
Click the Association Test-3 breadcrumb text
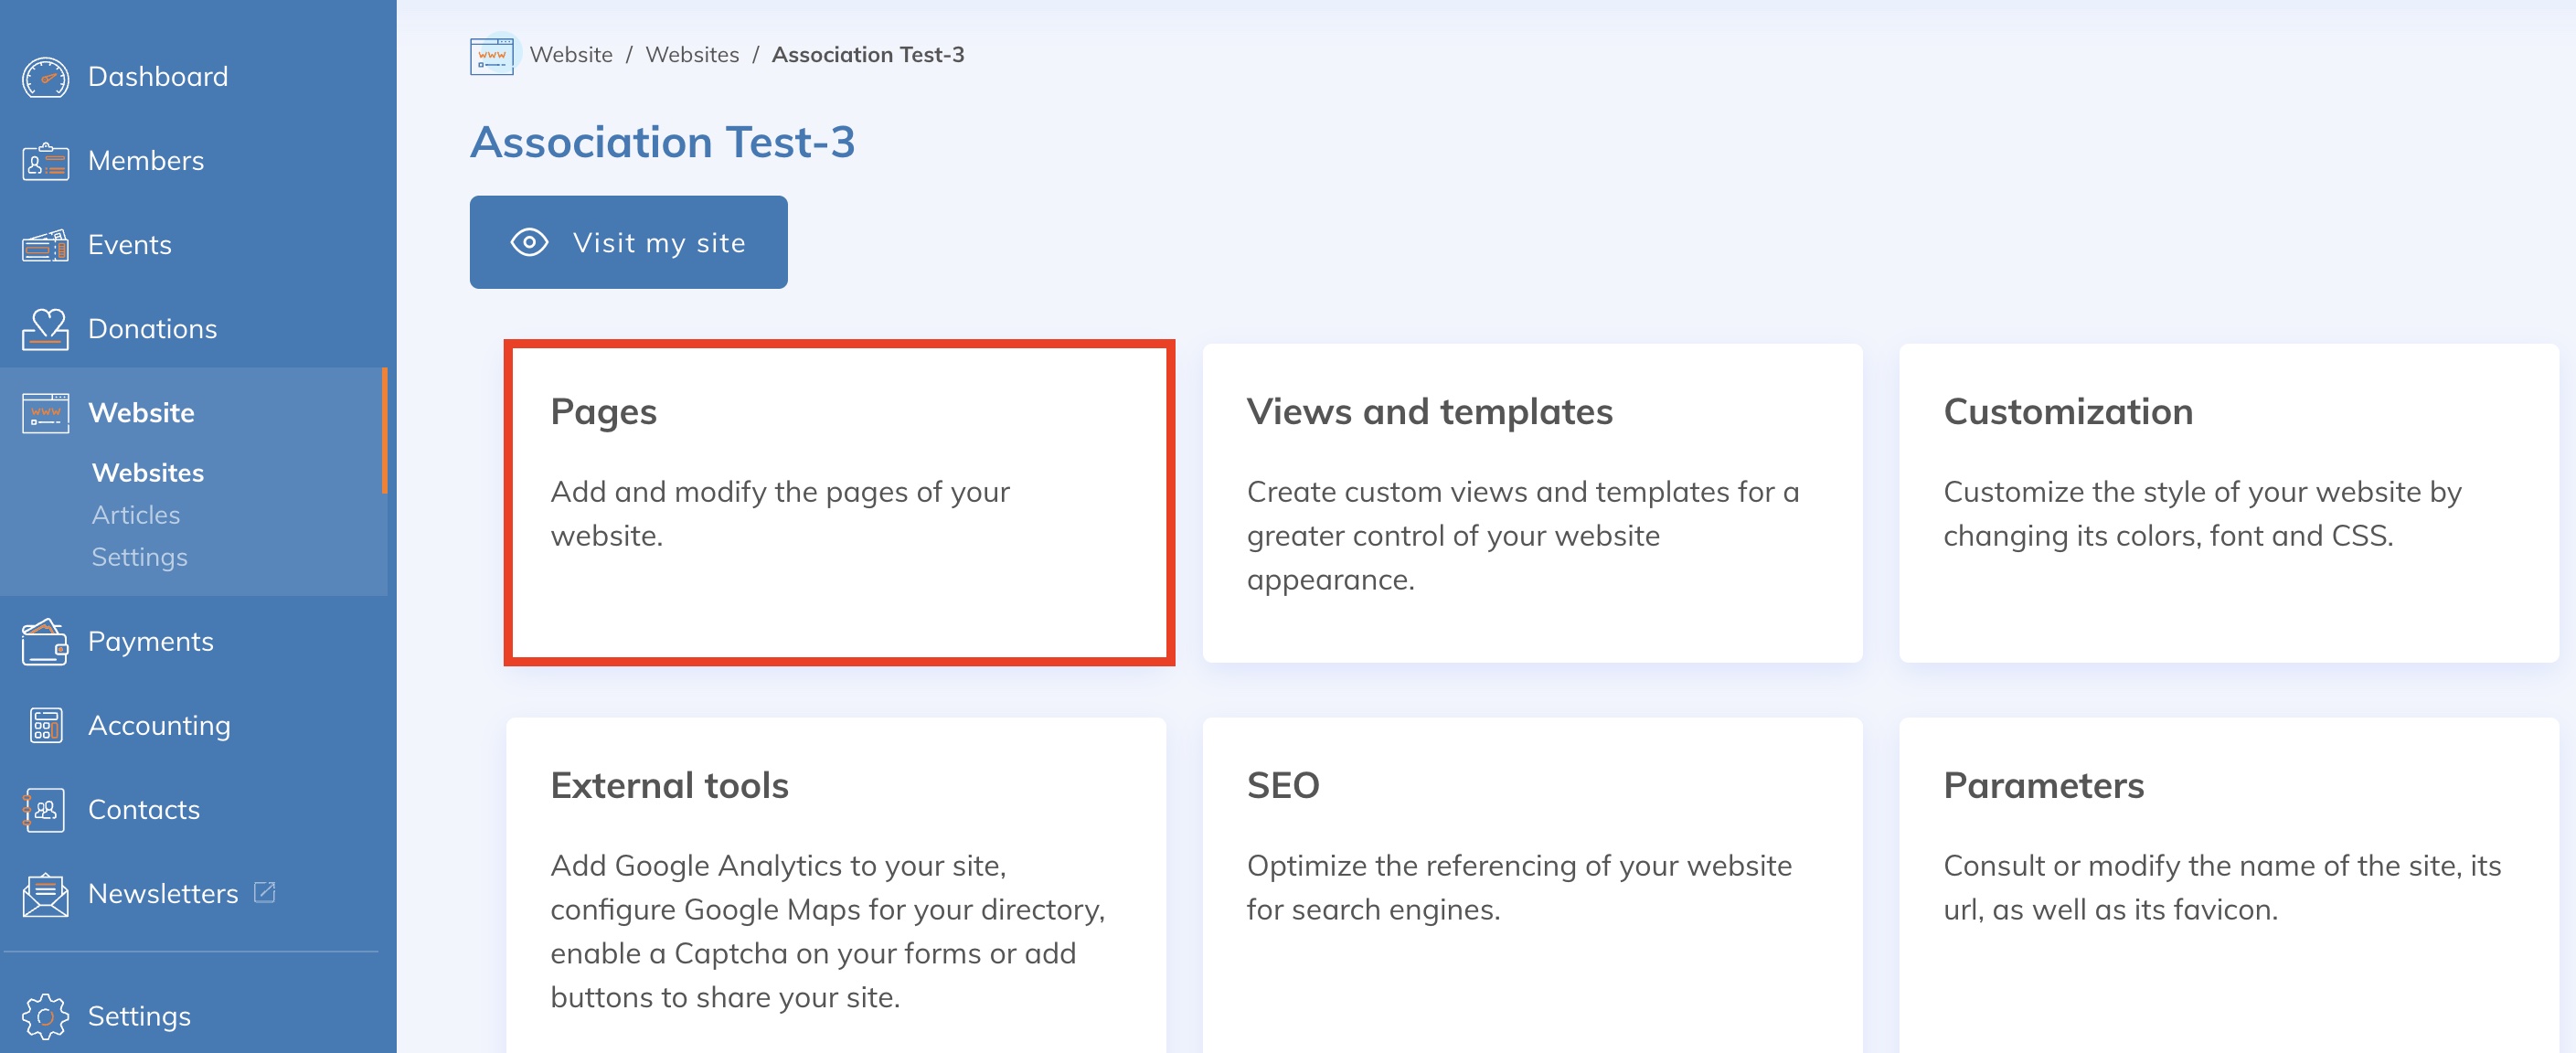[867, 55]
